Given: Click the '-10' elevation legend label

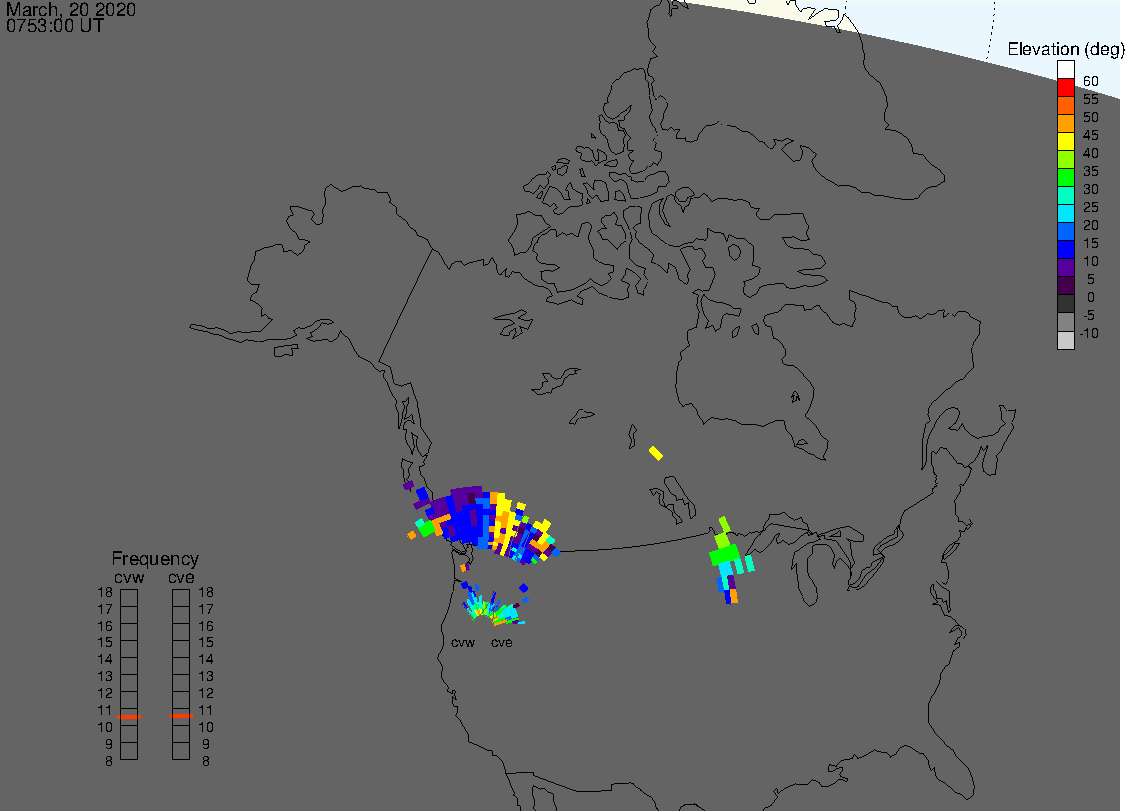Looking at the screenshot, I should [1089, 334].
